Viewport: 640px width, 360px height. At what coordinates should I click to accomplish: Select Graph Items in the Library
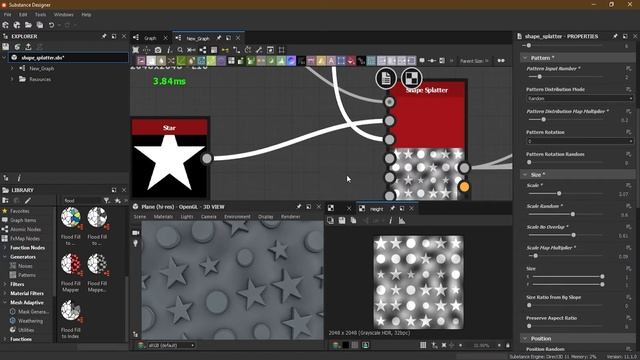(x=23, y=220)
